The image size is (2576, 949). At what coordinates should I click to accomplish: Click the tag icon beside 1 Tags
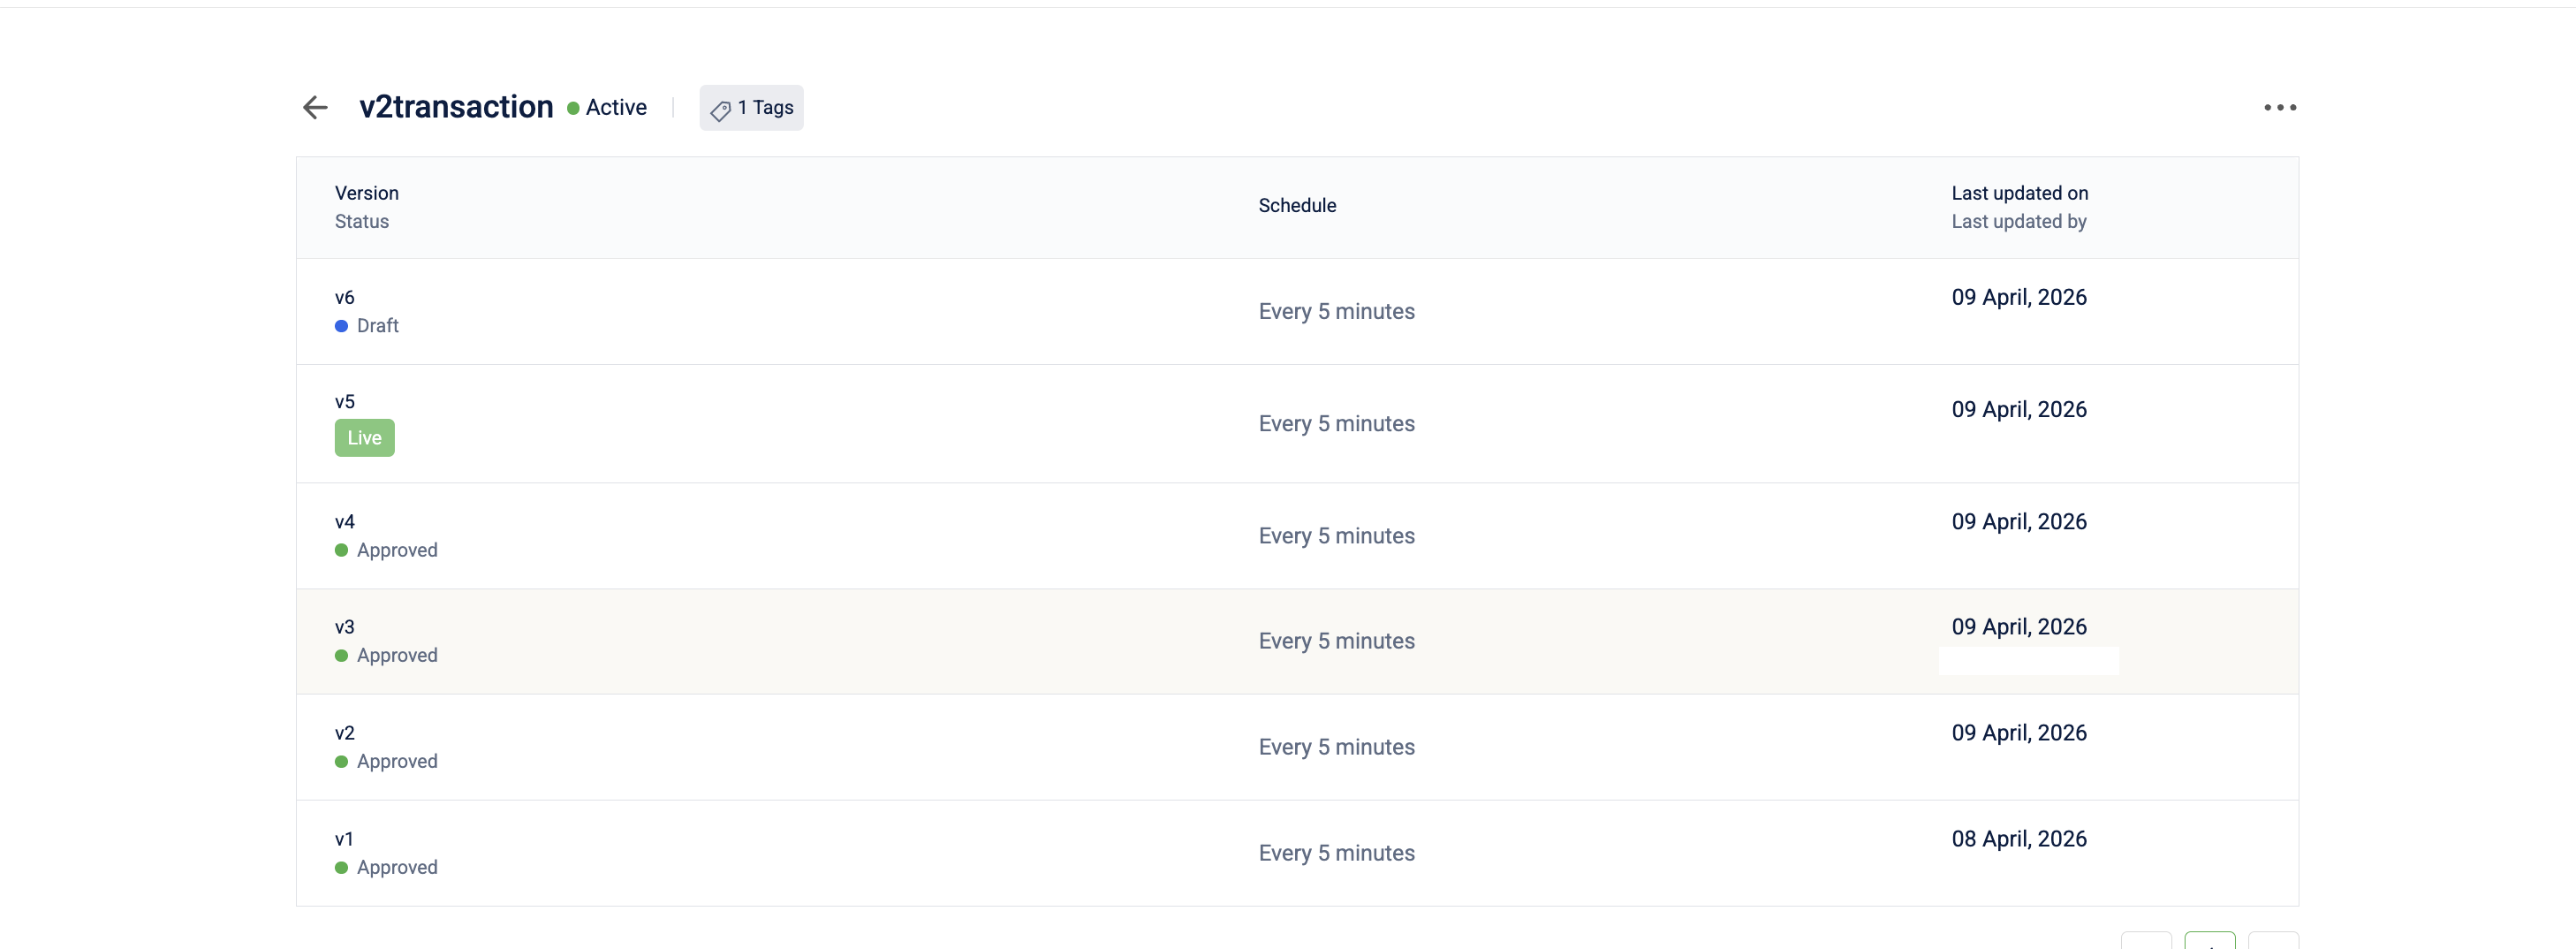pos(720,109)
